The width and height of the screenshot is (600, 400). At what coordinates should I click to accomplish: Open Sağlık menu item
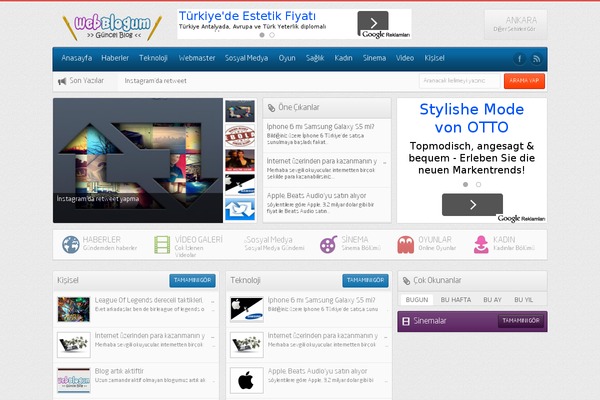[315, 58]
